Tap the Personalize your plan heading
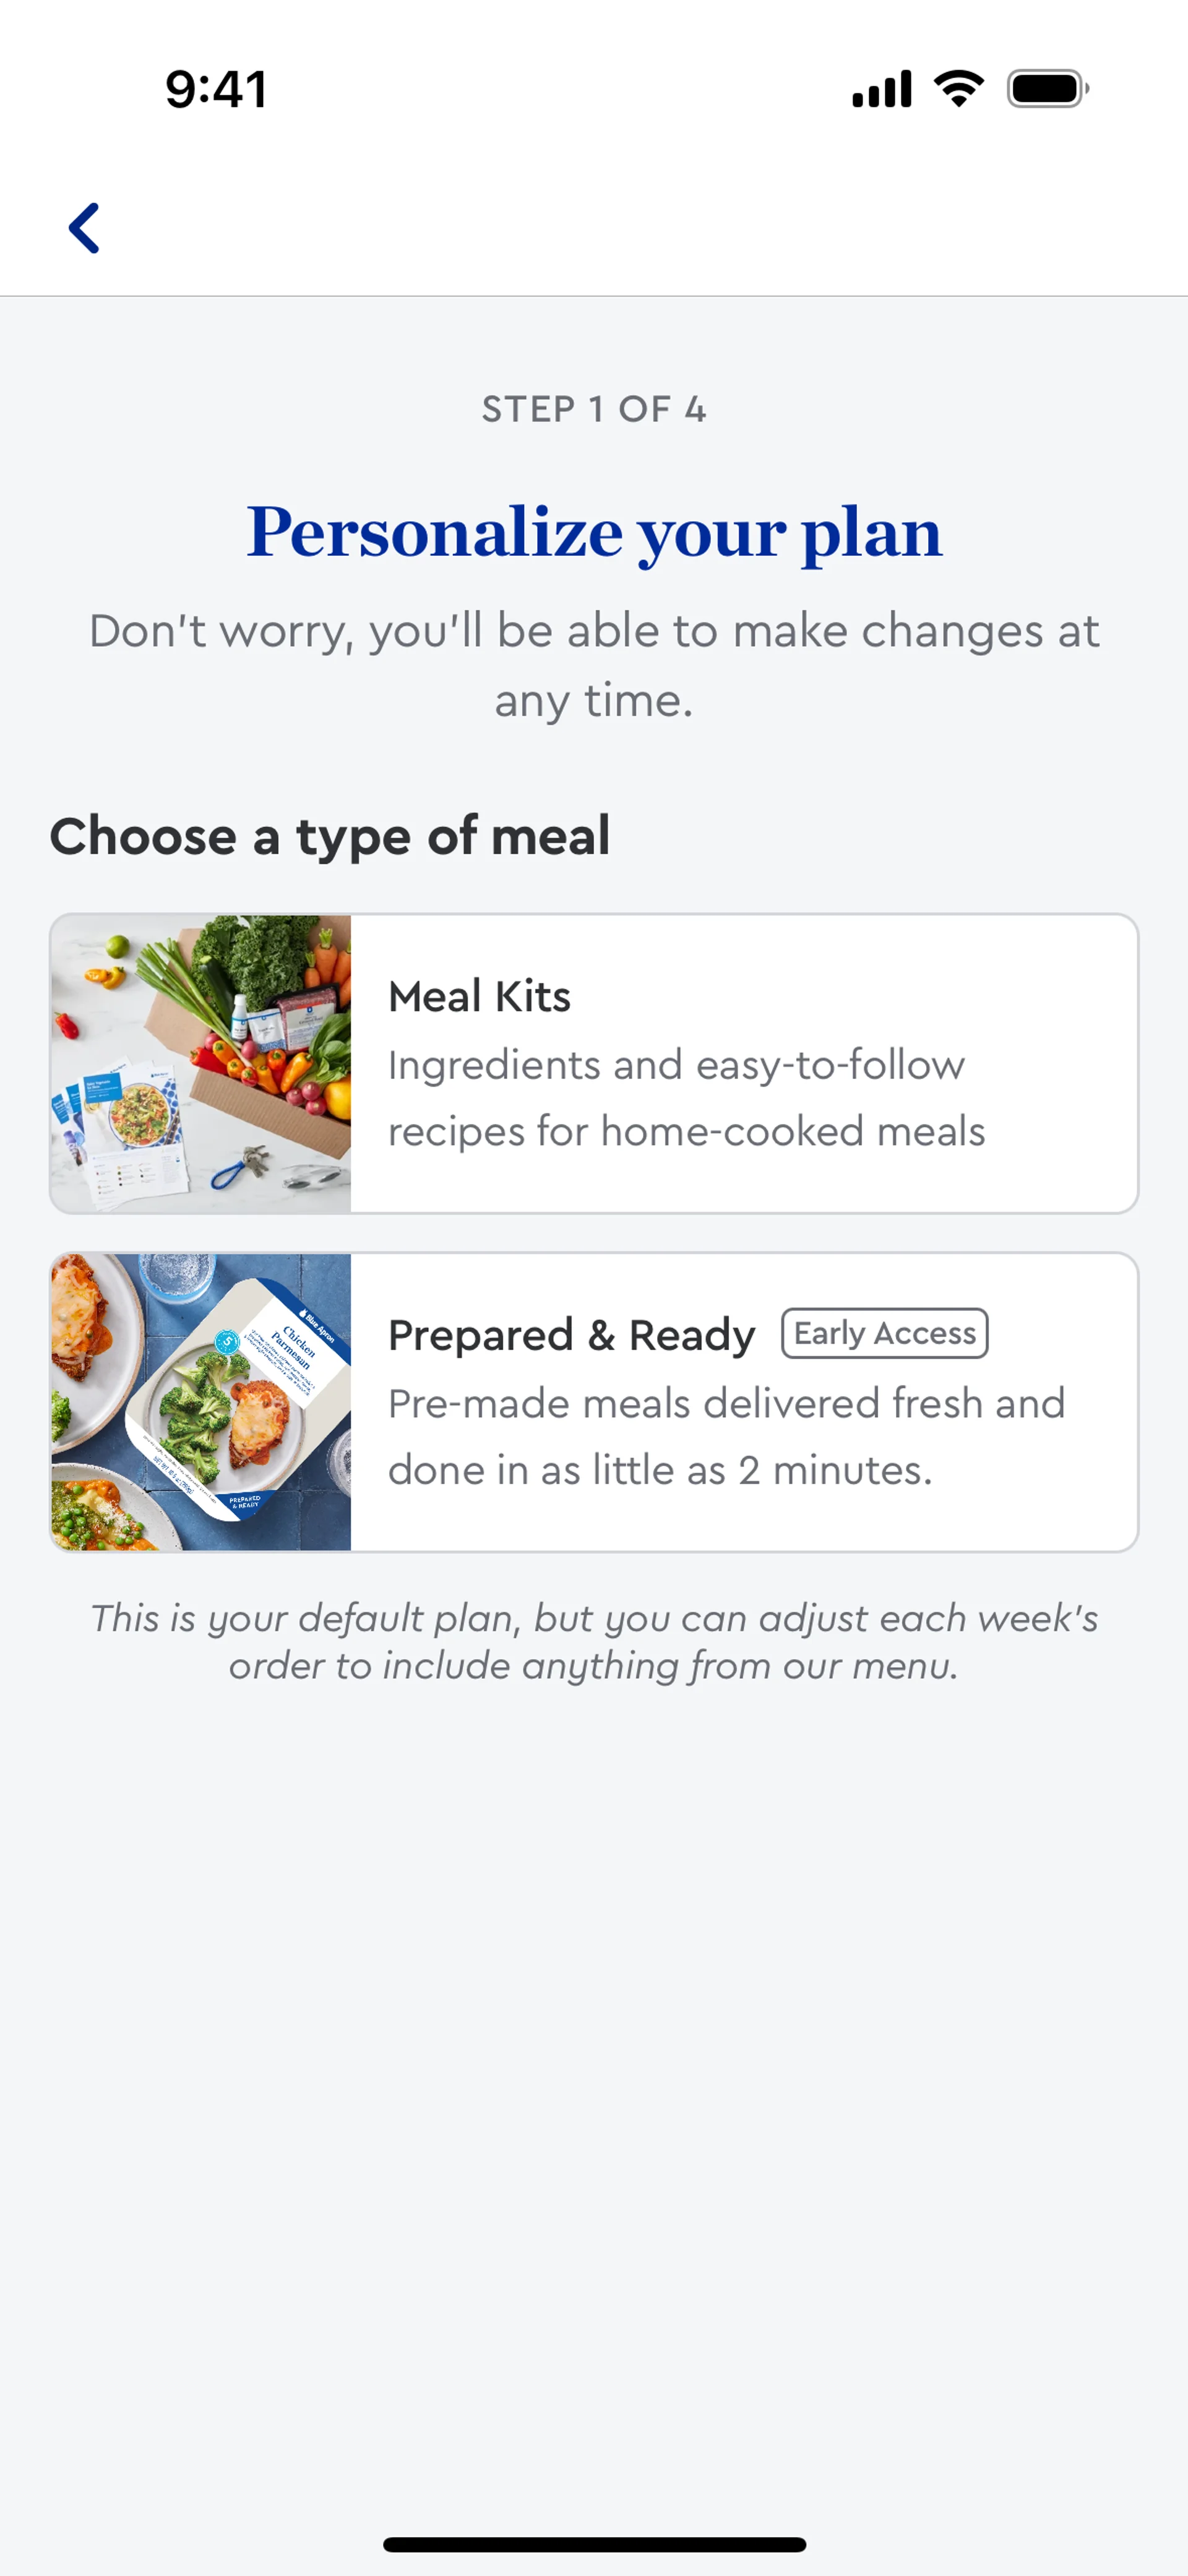Screen dimensions: 1188x2576 click(594, 531)
